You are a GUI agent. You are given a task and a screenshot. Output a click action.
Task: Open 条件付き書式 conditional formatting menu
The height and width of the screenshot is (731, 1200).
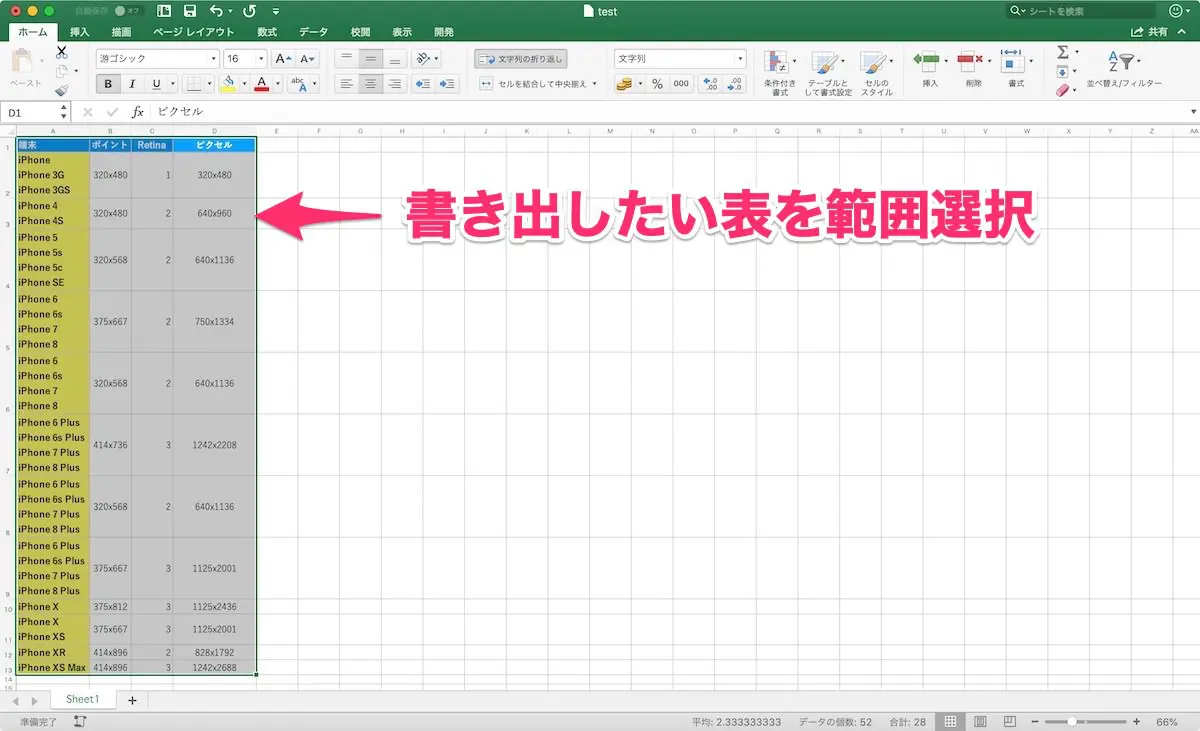pos(780,72)
